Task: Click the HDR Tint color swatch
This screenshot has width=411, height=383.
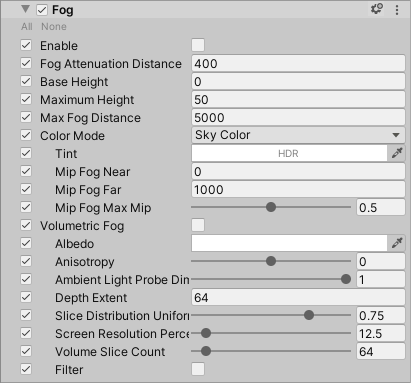Action: coord(289,153)
